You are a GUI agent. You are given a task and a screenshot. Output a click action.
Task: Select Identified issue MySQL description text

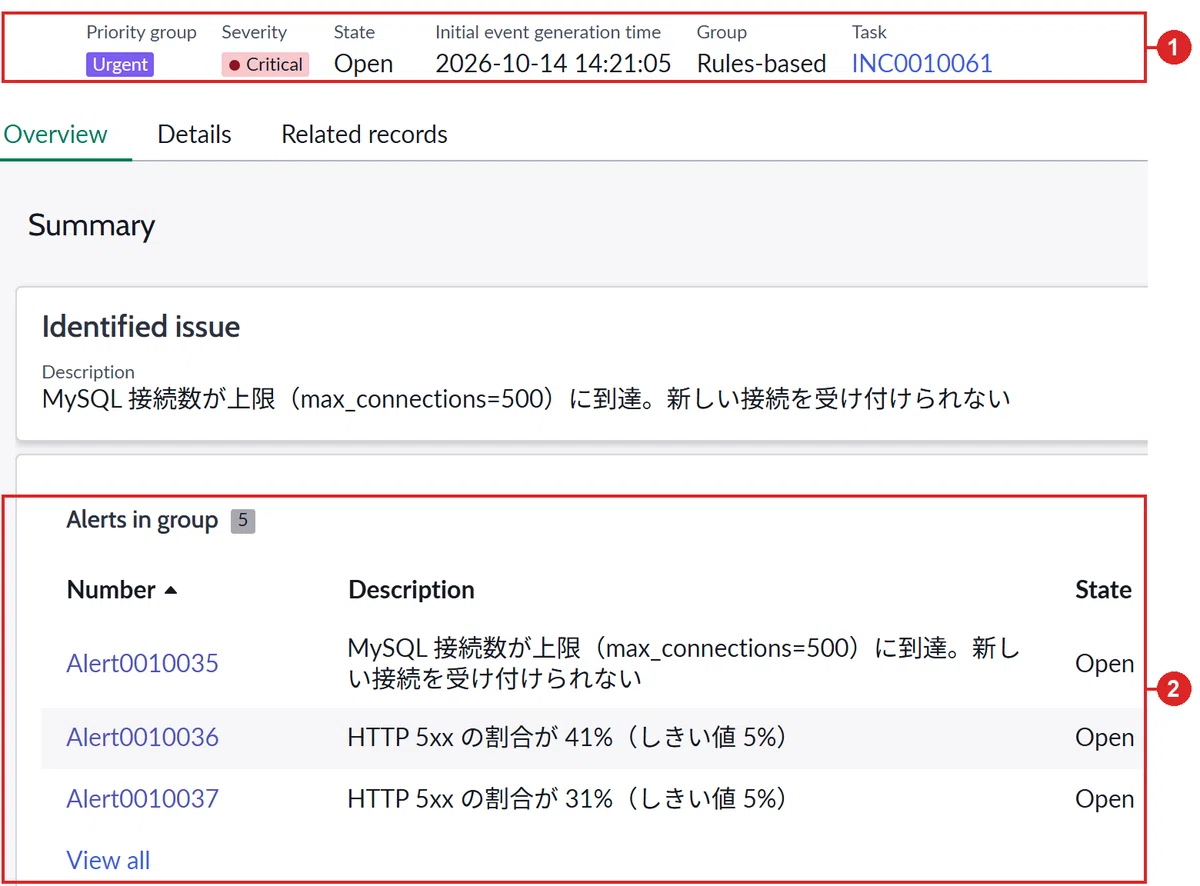526,399
